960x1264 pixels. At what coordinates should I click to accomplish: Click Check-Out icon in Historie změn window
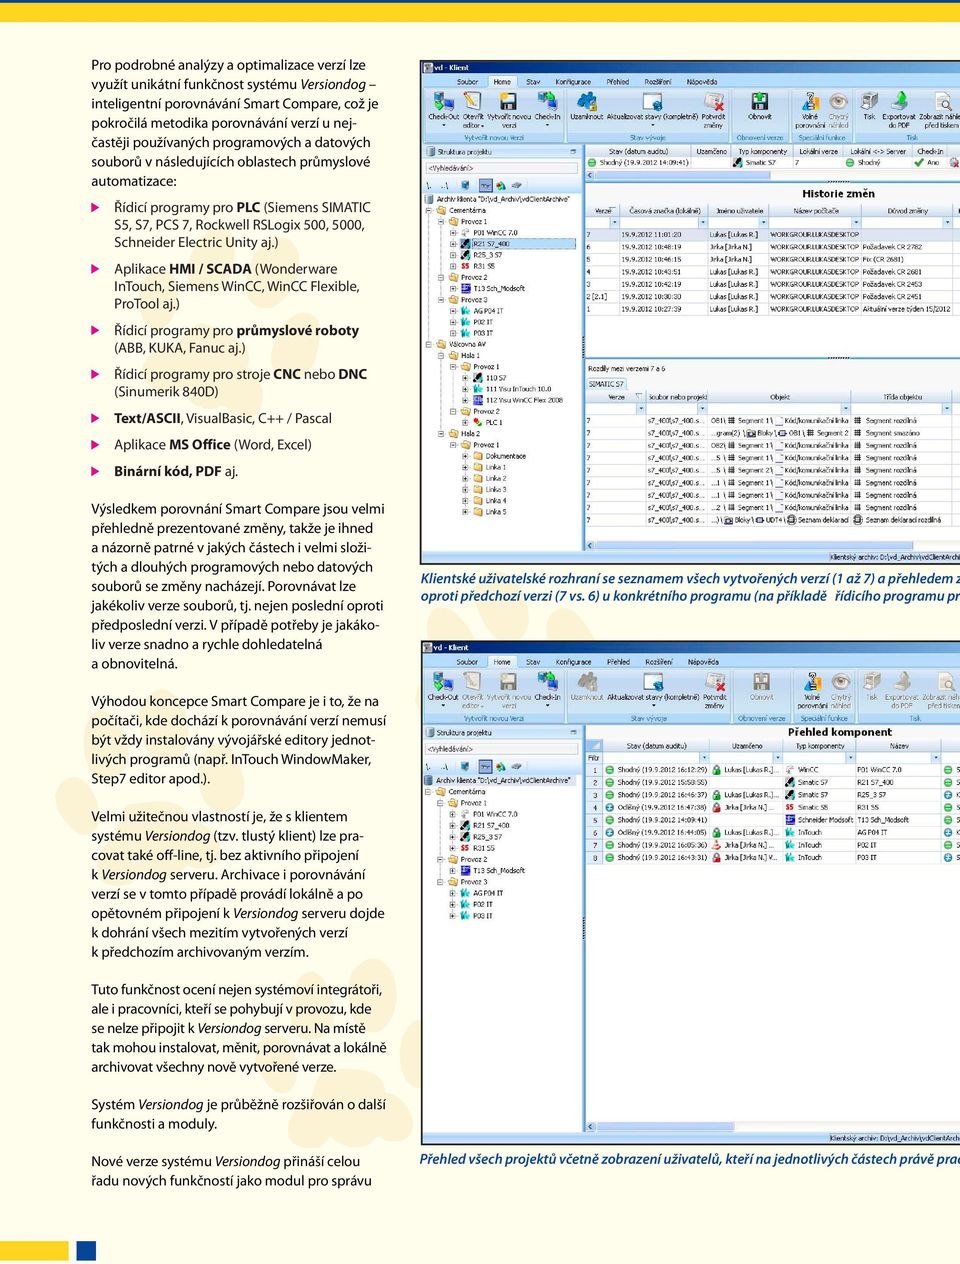click(443, 101)
